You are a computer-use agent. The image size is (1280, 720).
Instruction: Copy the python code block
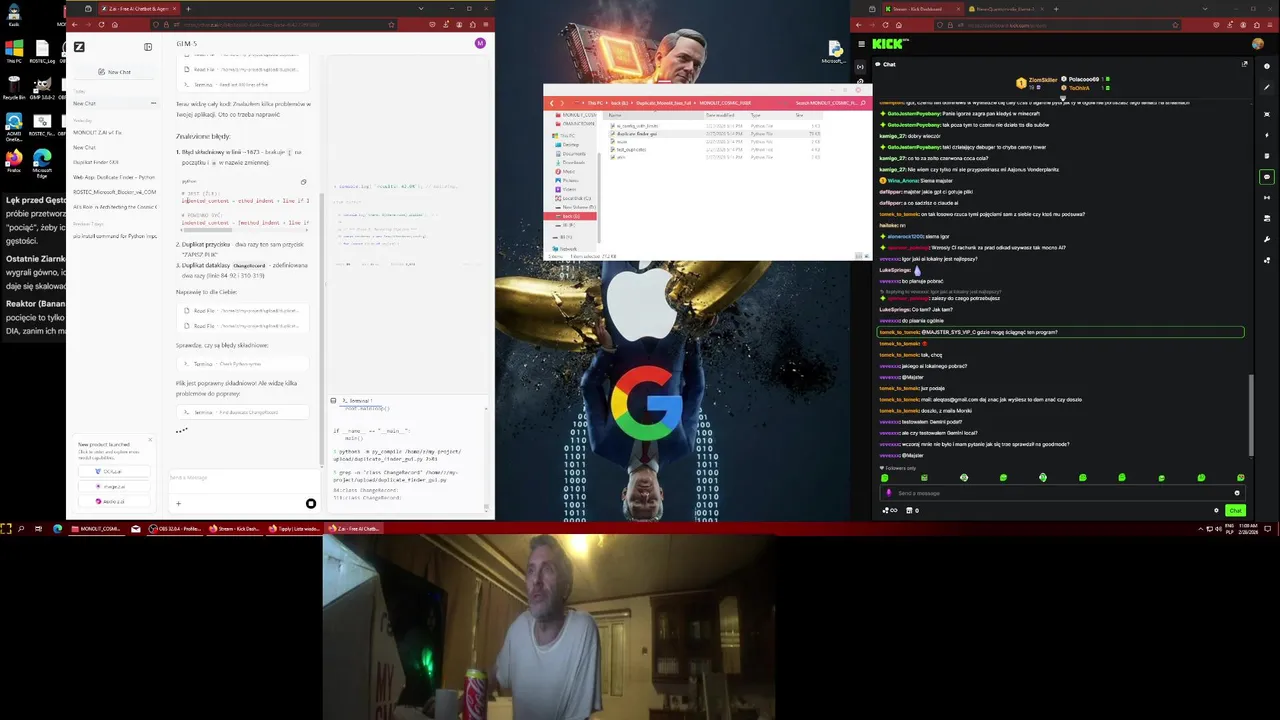click(x=303, y=182)
